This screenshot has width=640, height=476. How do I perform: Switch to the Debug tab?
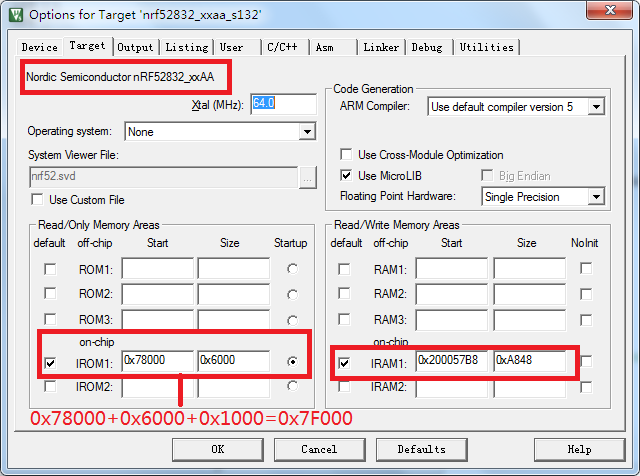click(427, 47)
